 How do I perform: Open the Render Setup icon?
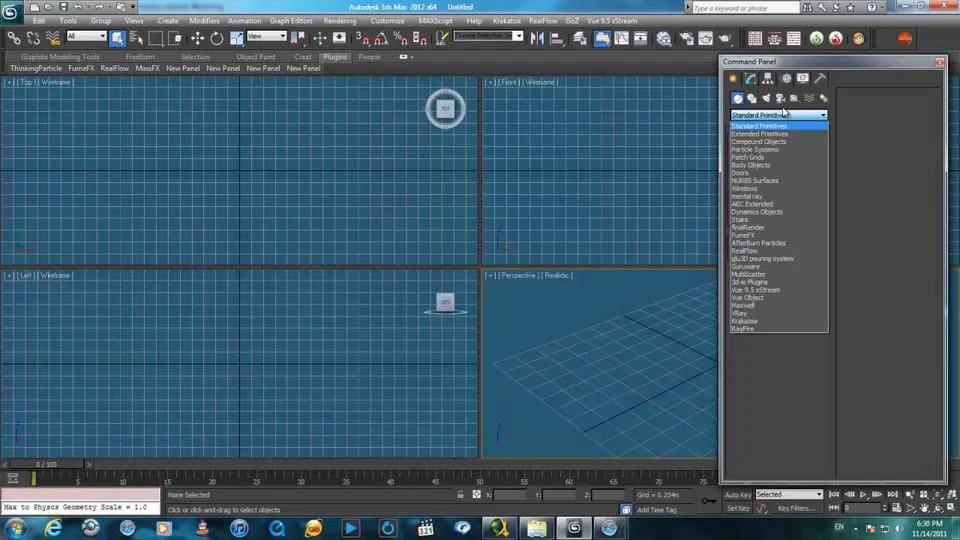point(686,39)
